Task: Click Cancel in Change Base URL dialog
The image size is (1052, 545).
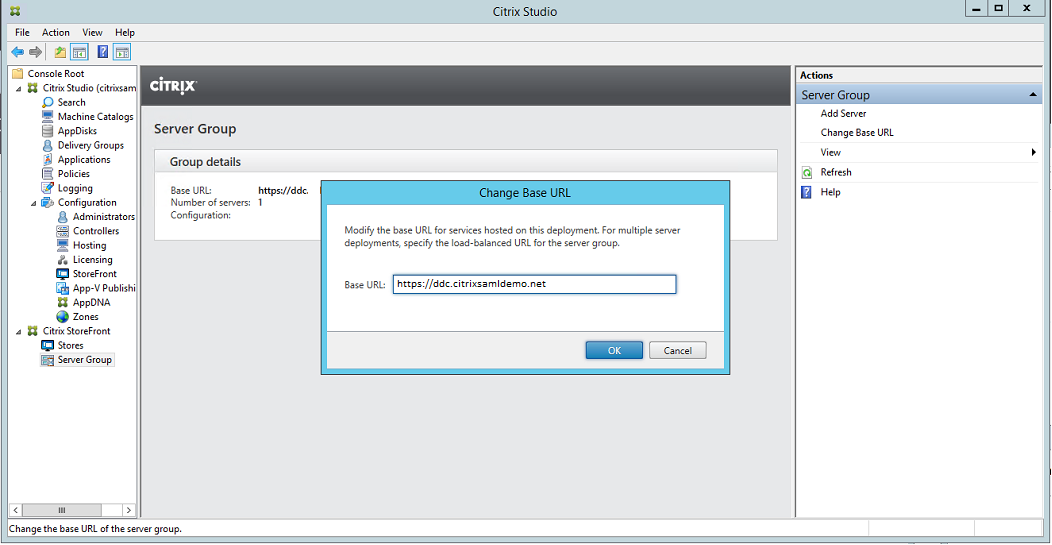Action: tap(678, 350)
